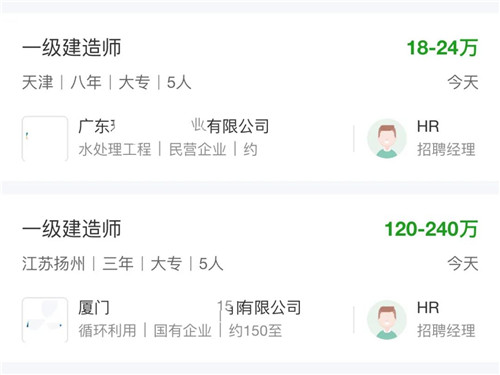This screenshot has height=375, width=500.
Task: Click 循环利用 industry tag
Action: pyautogui.click(x=107, y=331)
